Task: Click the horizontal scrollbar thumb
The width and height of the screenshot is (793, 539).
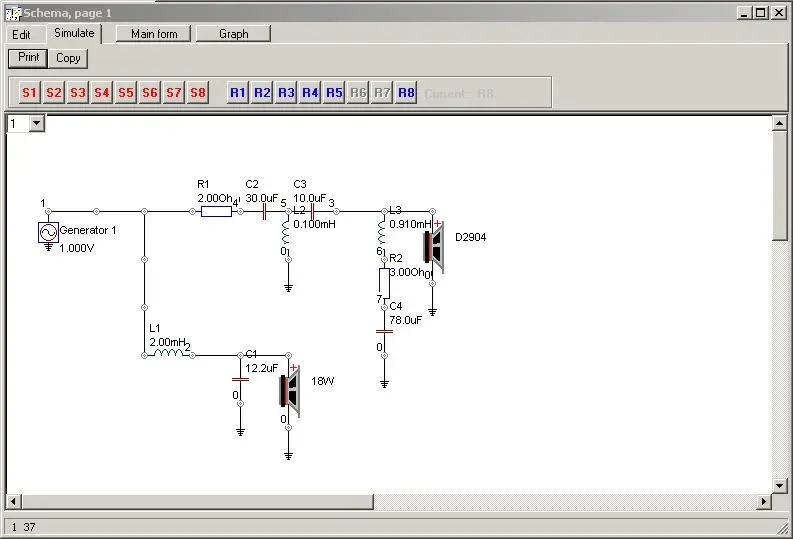Action: tap(197, 502)
